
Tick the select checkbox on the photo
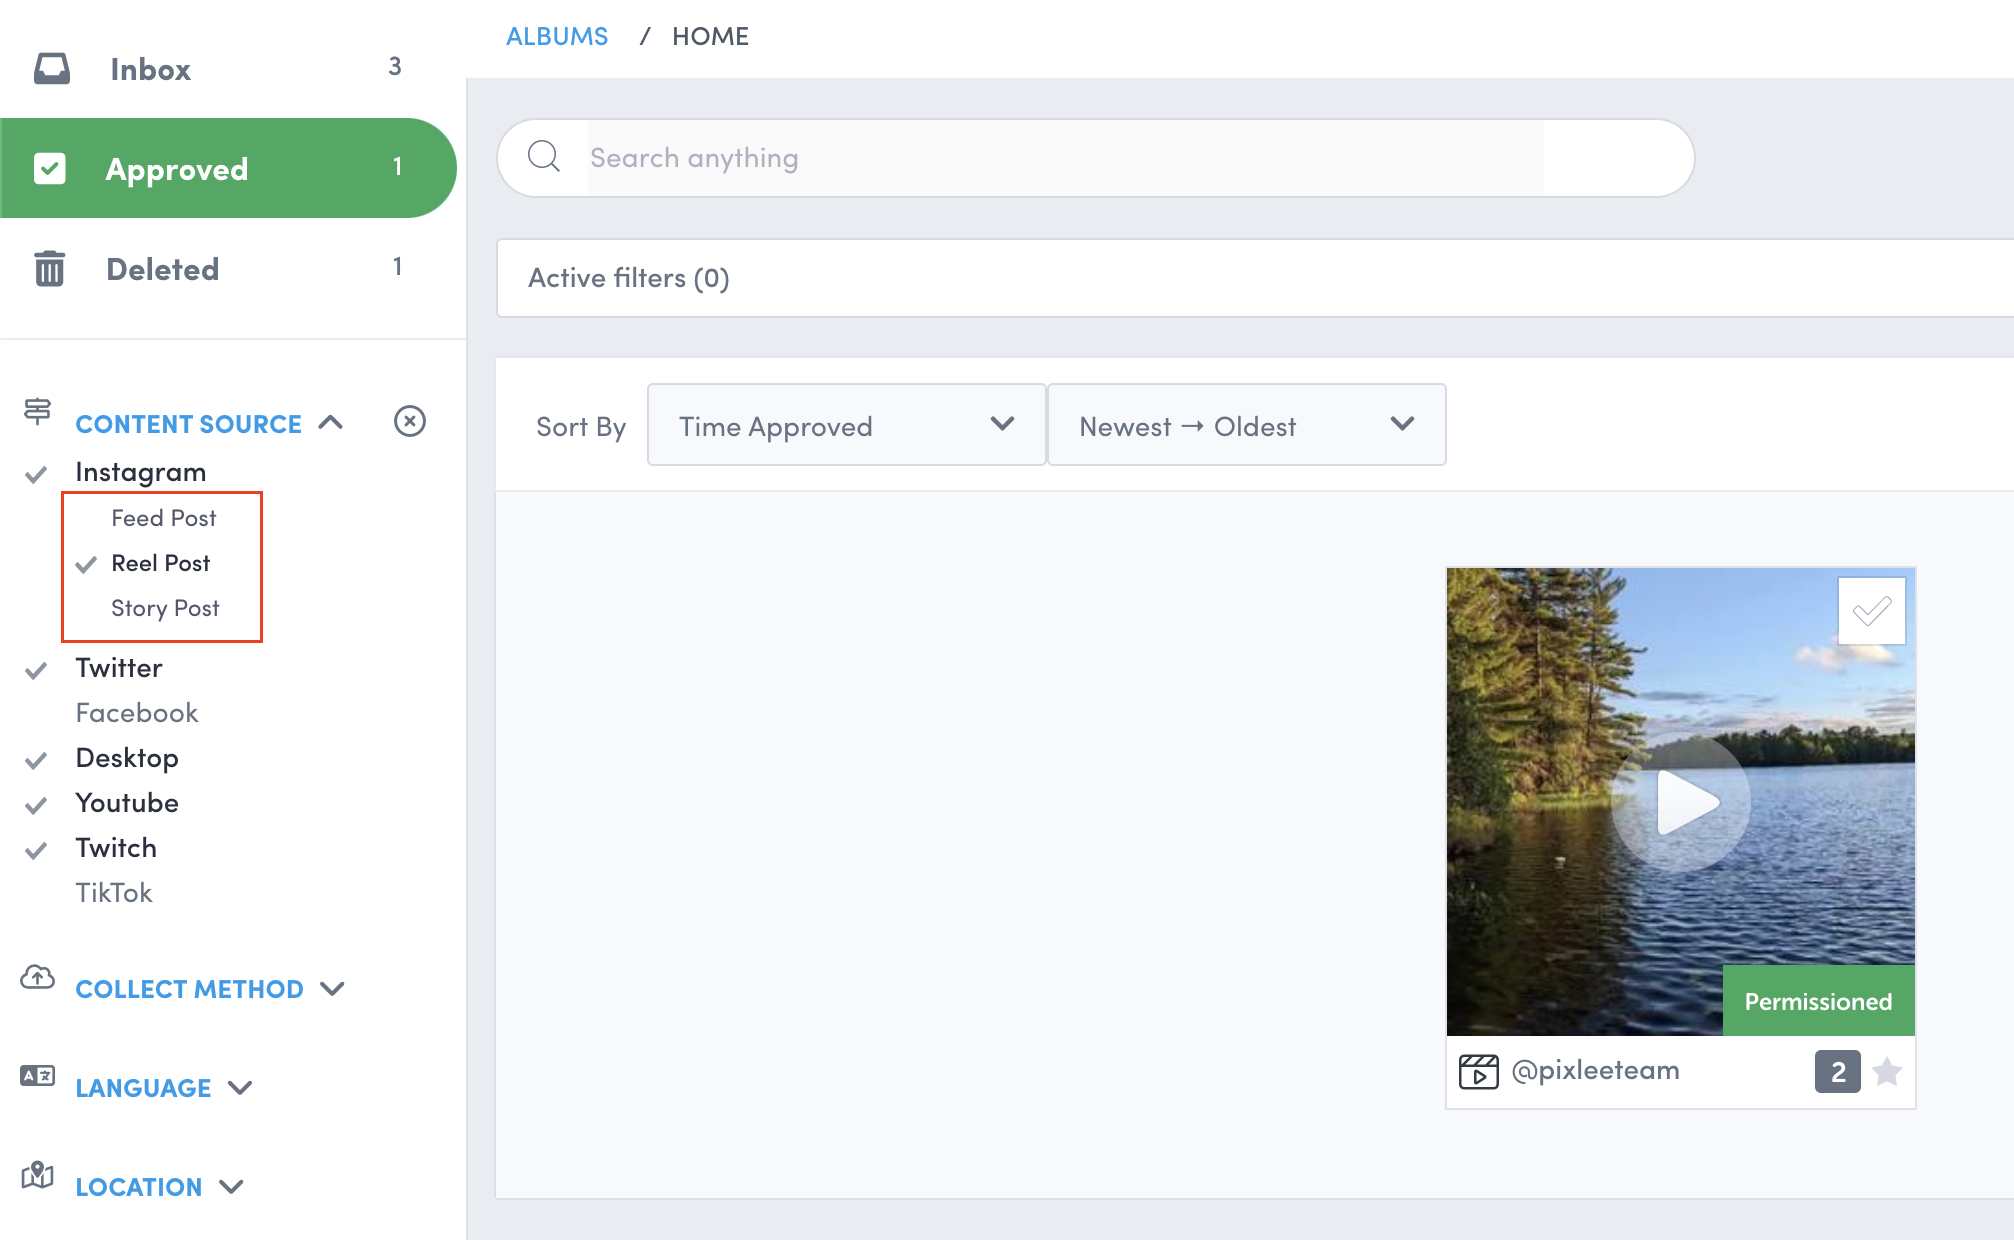click(x=1871, y=610)
